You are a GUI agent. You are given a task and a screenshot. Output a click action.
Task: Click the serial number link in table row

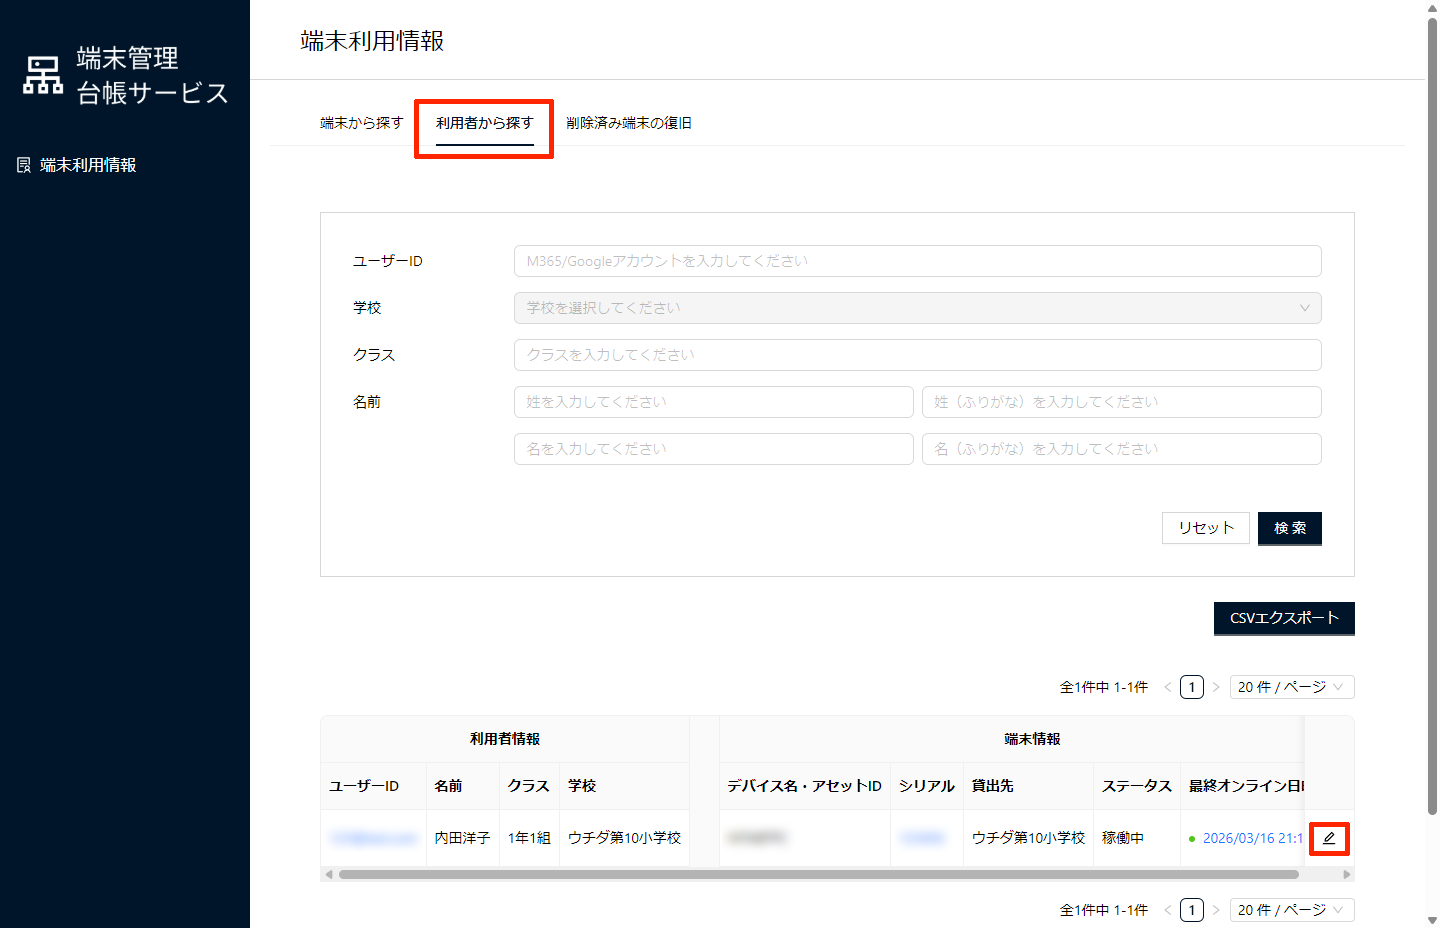click(x=922, y=838)
